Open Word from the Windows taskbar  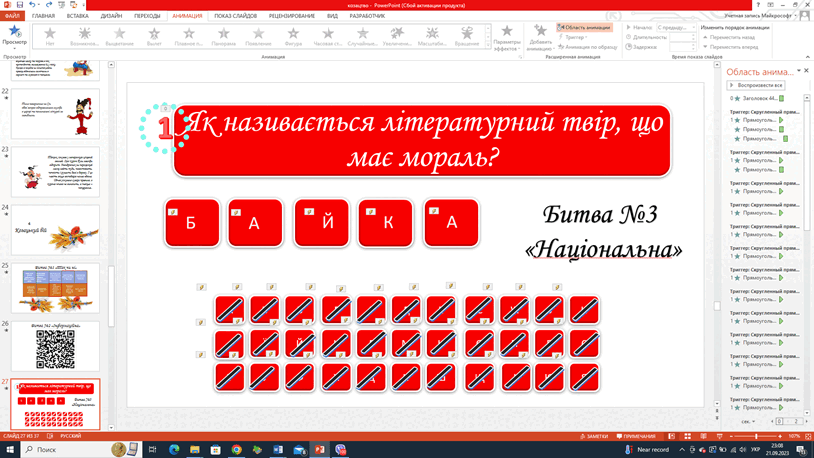tap(278, 450)
